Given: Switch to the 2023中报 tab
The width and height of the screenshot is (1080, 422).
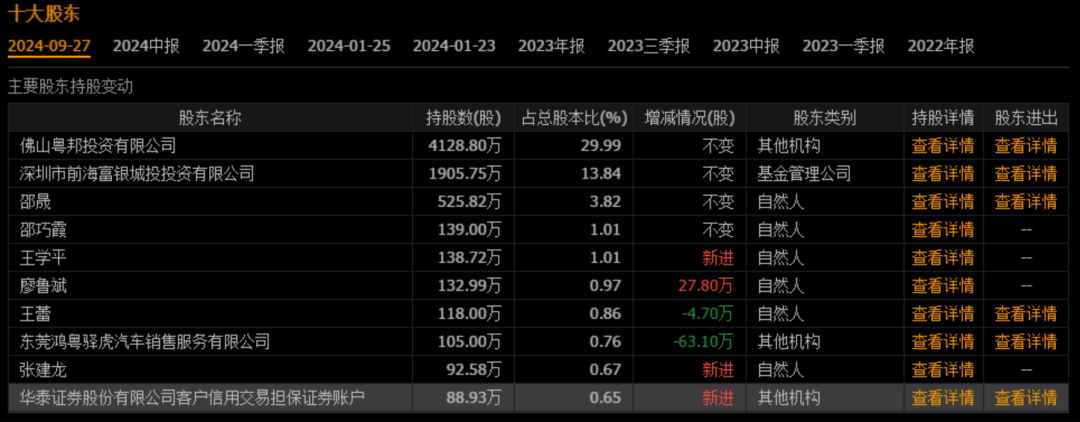Looking at the screenshot, I should [x=746, y=46].
